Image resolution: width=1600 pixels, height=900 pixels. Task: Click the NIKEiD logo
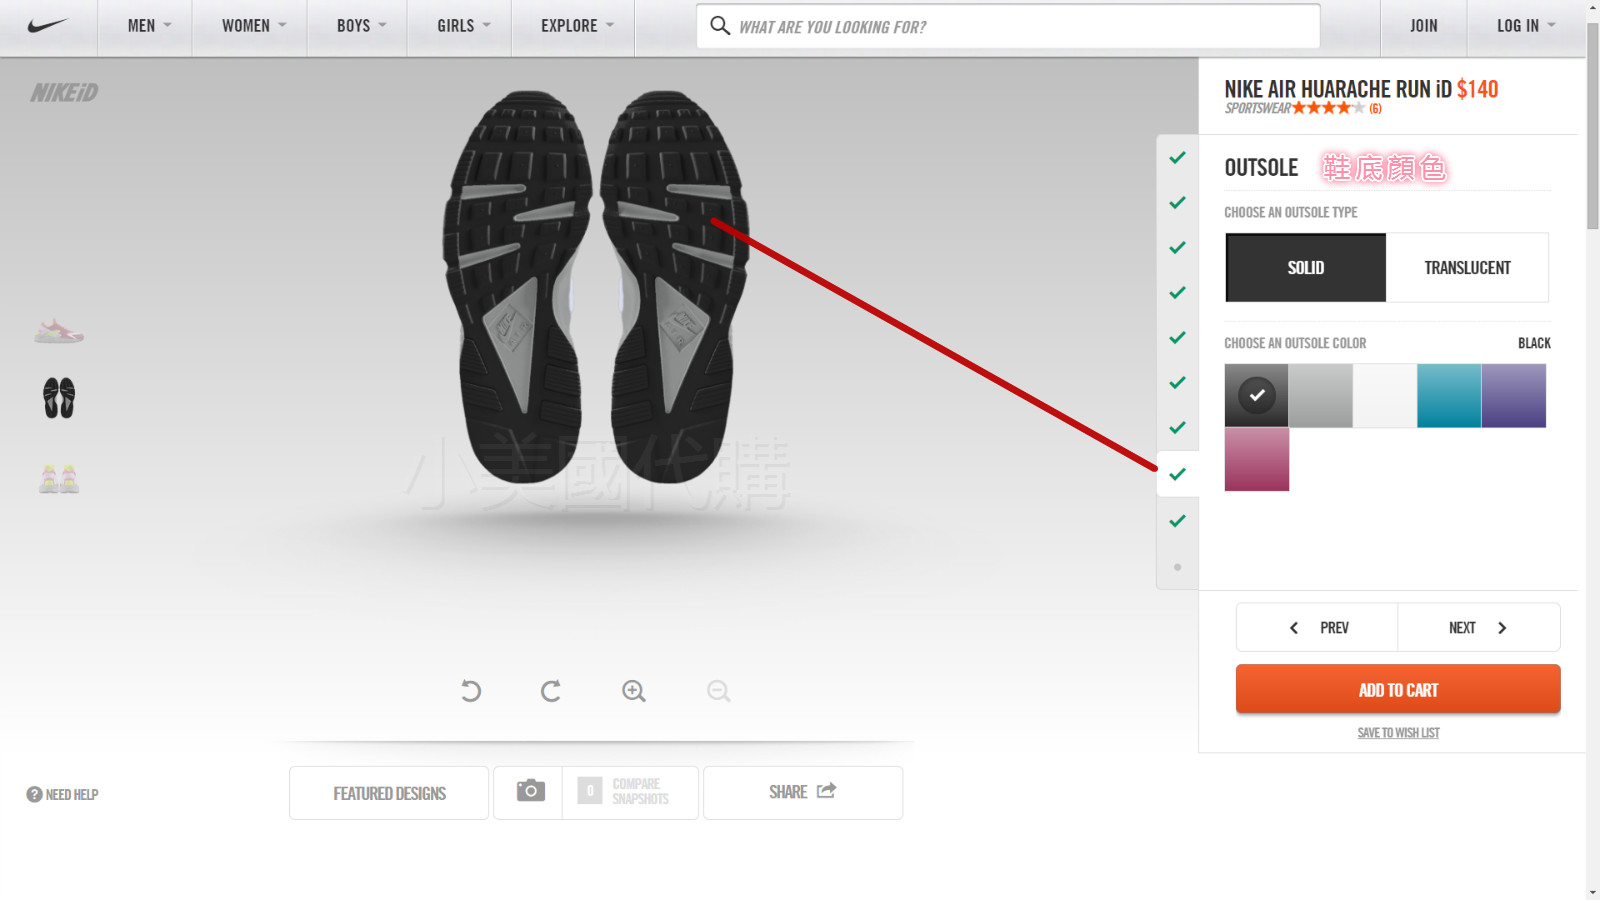point(64,93)
